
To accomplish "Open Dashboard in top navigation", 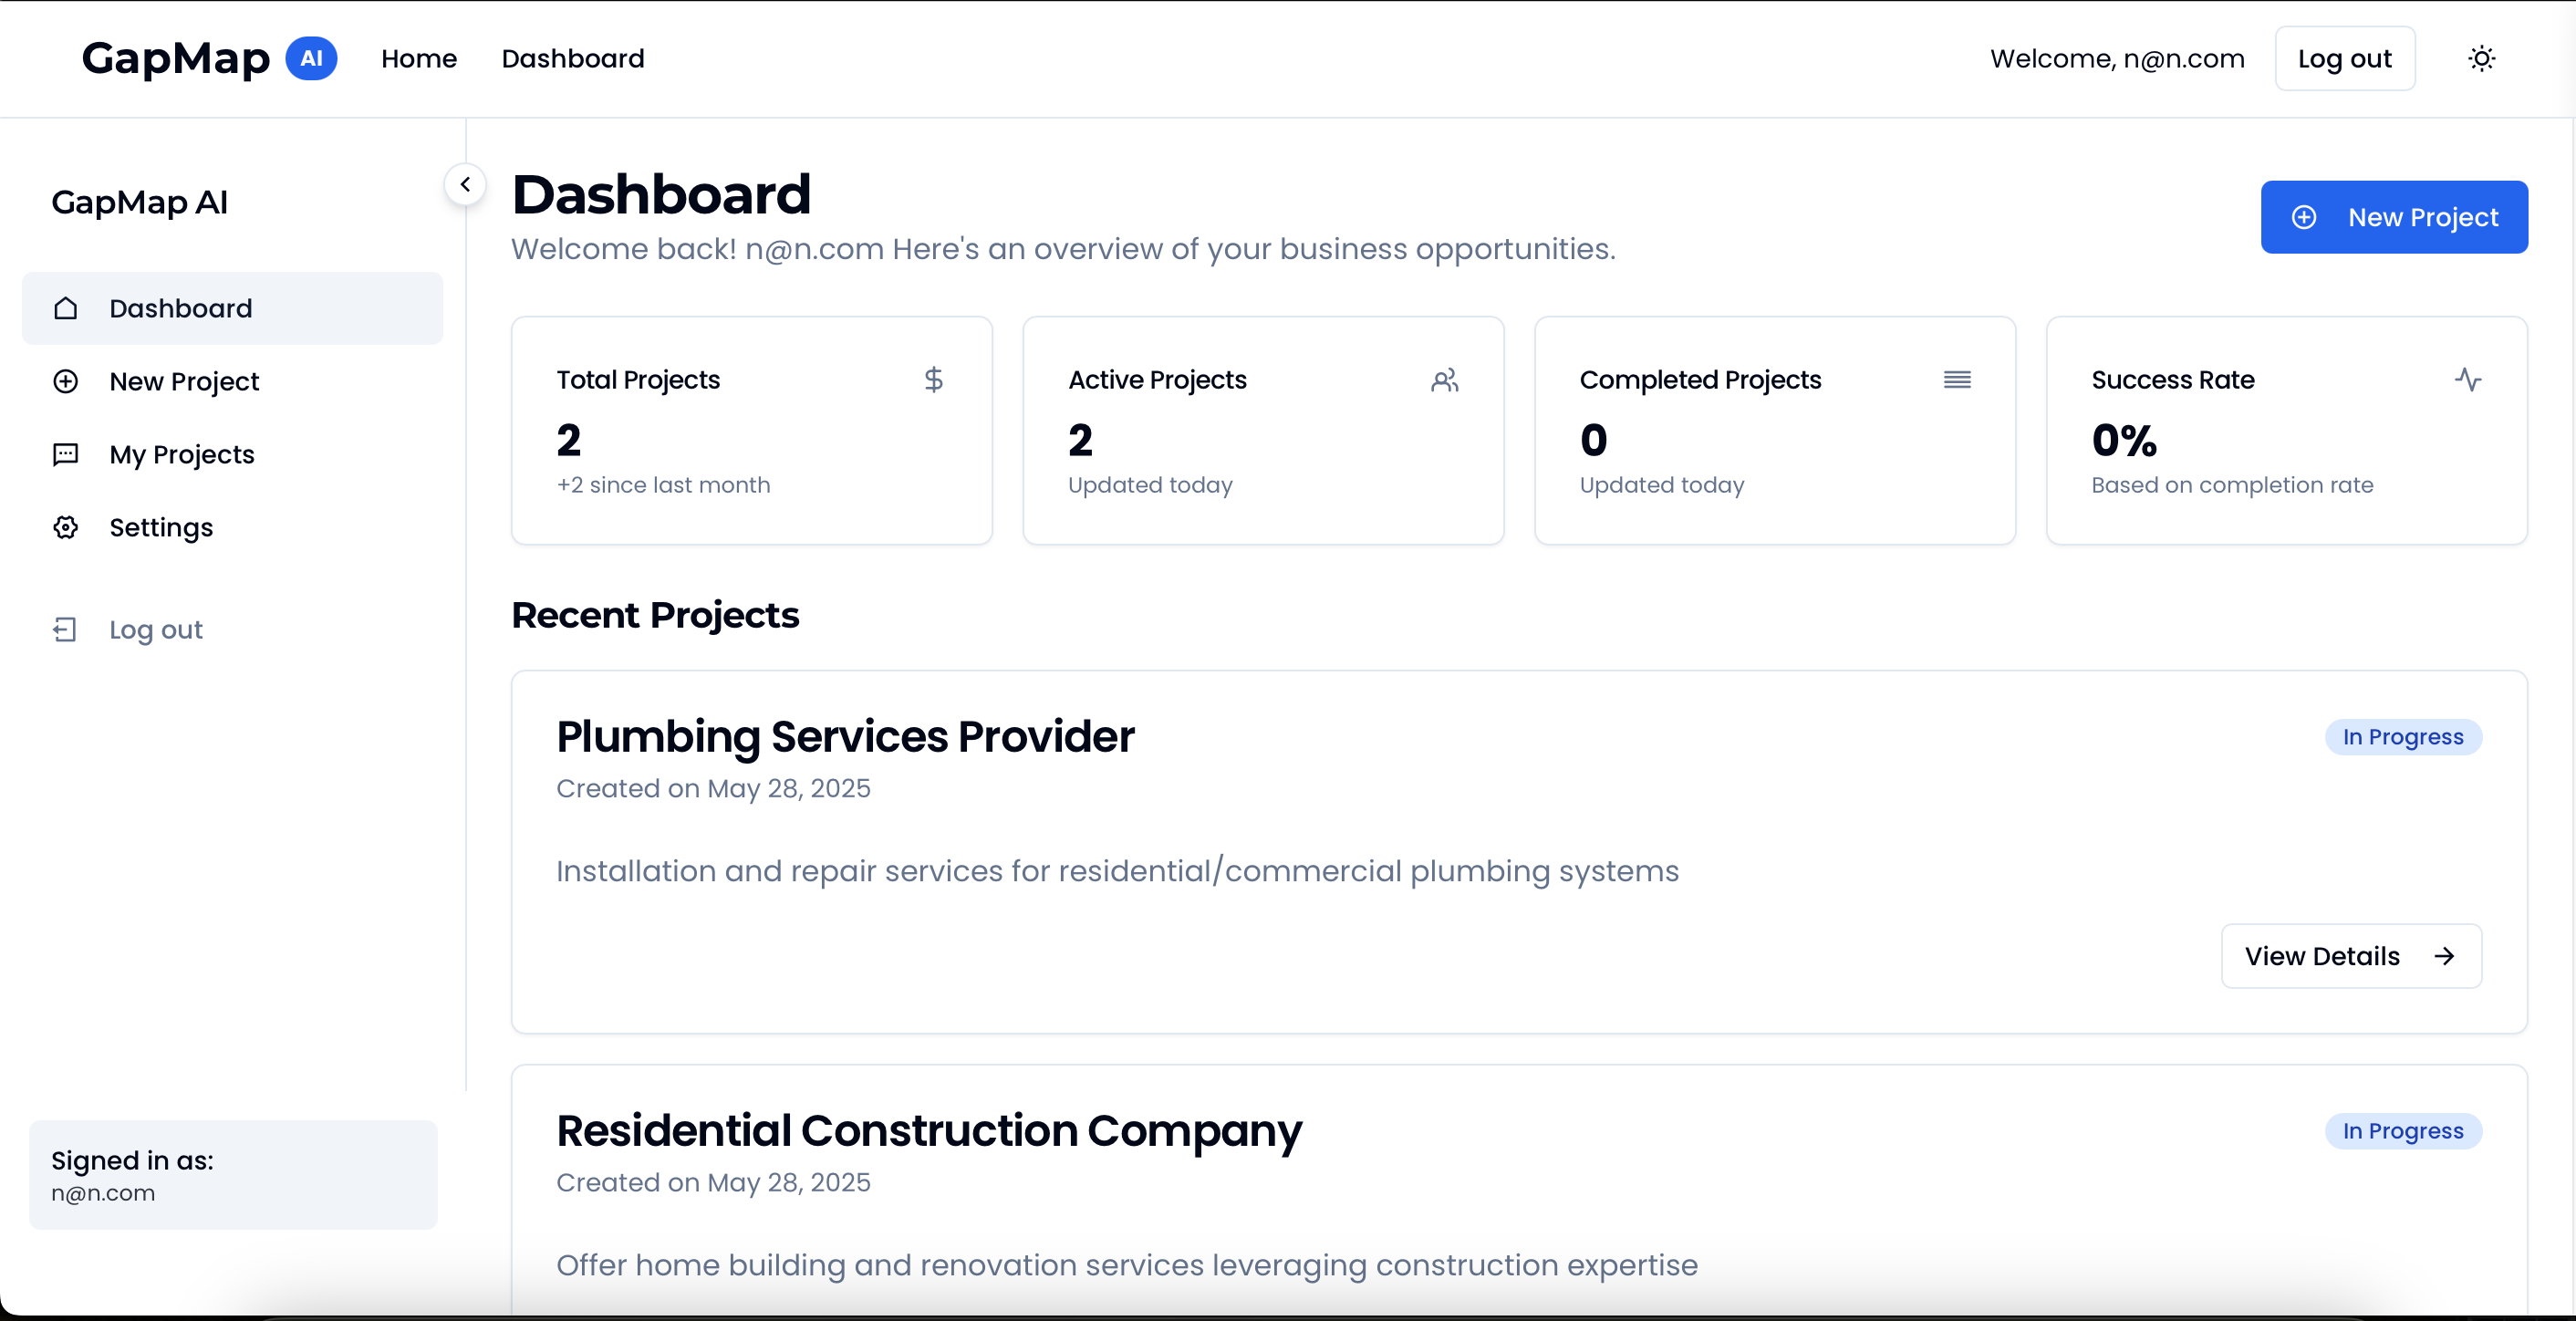I will point(572,59).
